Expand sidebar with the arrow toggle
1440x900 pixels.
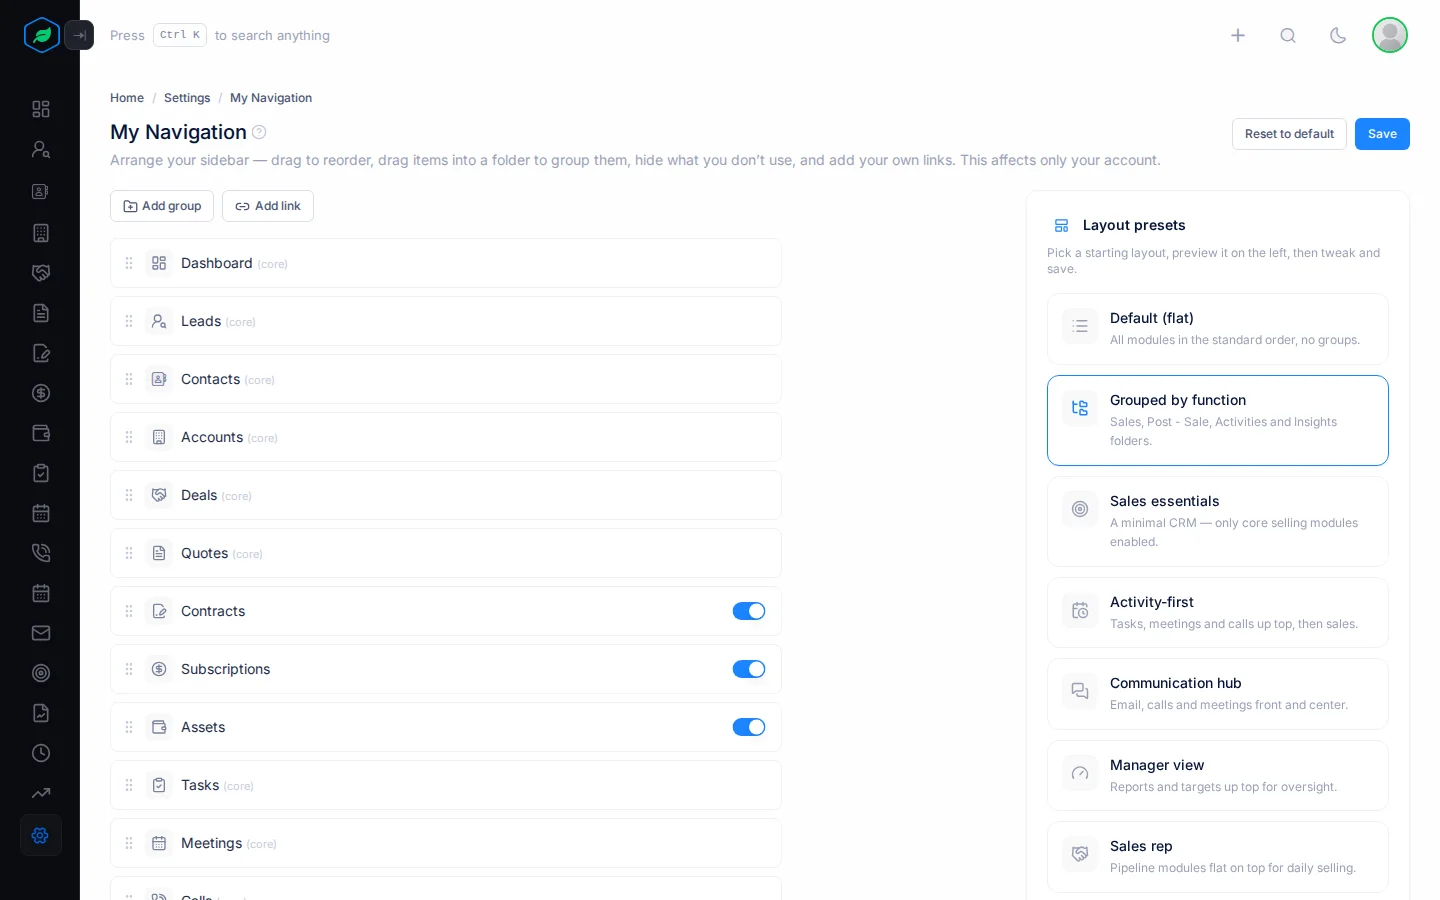pyautogui.click(x=79, y=35)
